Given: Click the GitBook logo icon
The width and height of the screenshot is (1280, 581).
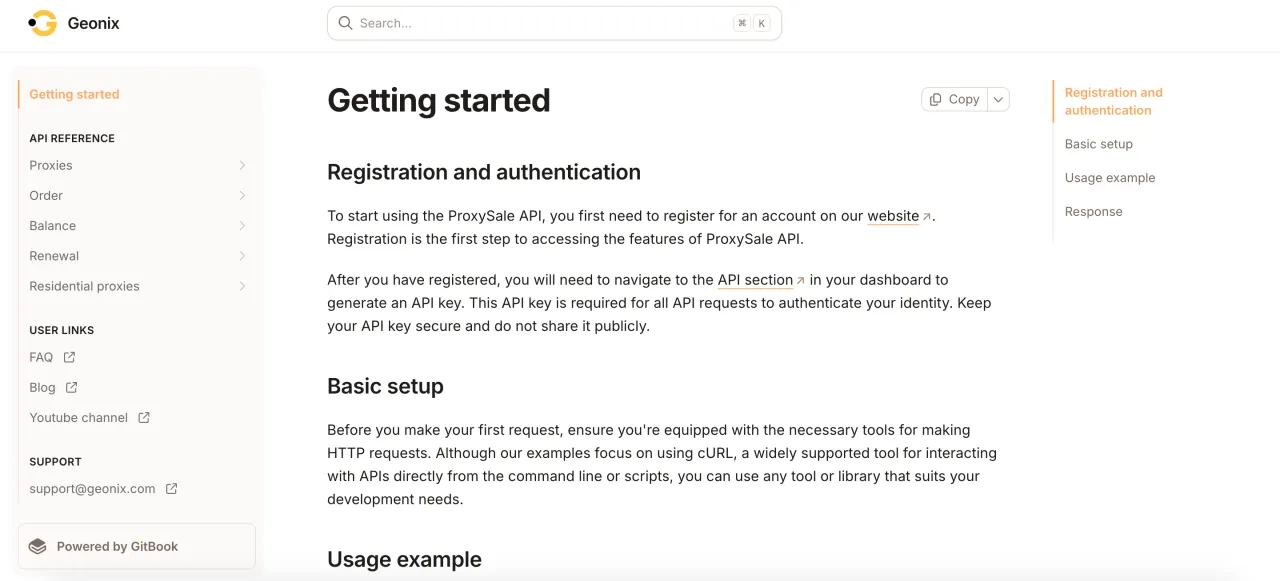Looking at the screenshot, I should pyautogui.click(x=38, y=546).
